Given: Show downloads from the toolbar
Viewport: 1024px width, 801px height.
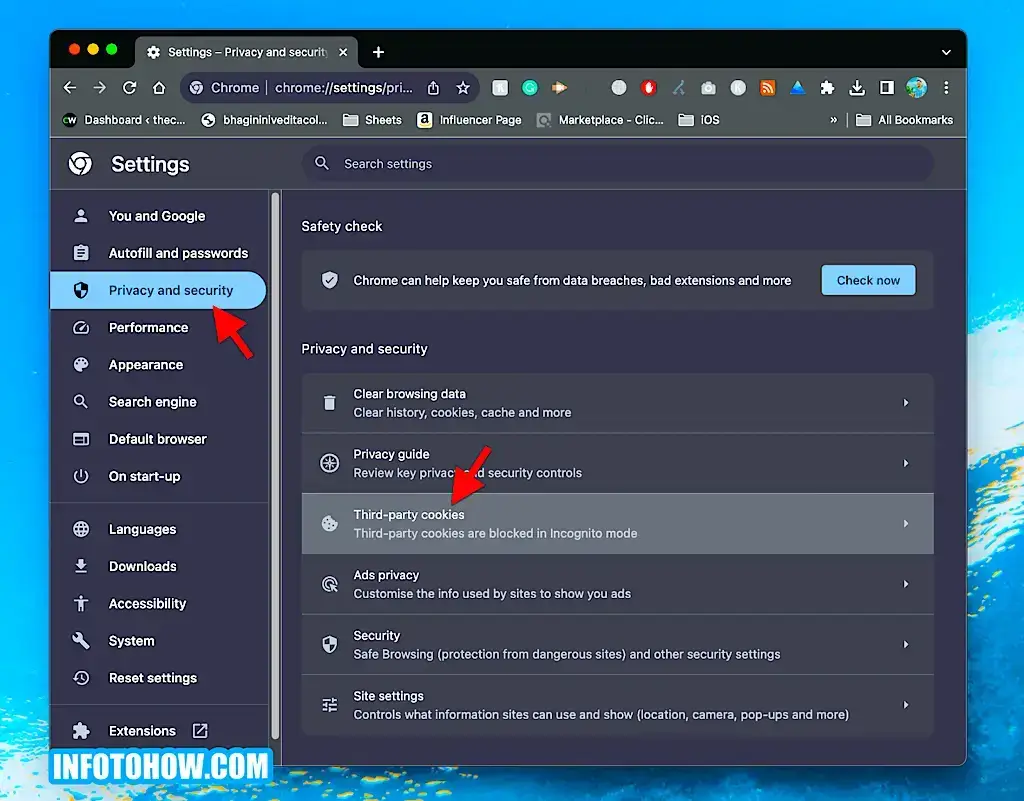Looking at the screenshot, I should pyautogui.click(x=857, y=87).
